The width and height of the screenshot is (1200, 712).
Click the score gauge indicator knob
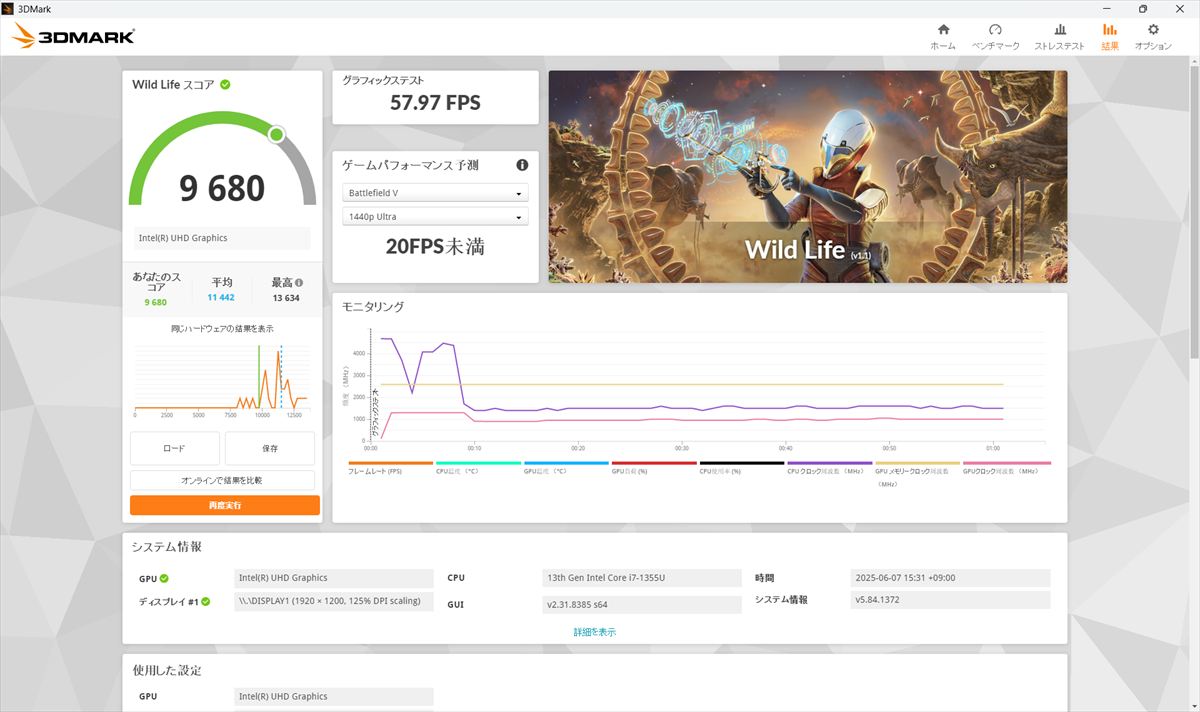[277, 134]
